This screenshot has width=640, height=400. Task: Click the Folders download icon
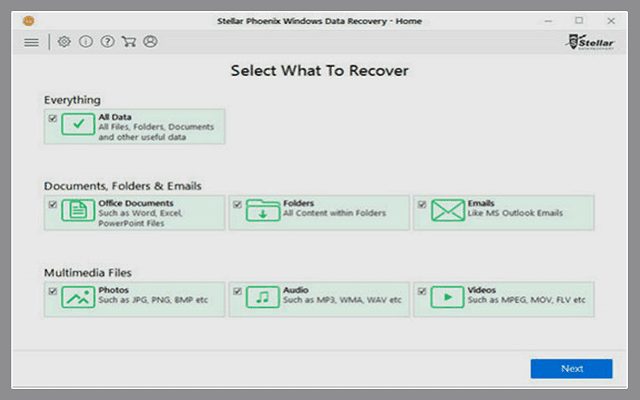[x=263, y=211]
